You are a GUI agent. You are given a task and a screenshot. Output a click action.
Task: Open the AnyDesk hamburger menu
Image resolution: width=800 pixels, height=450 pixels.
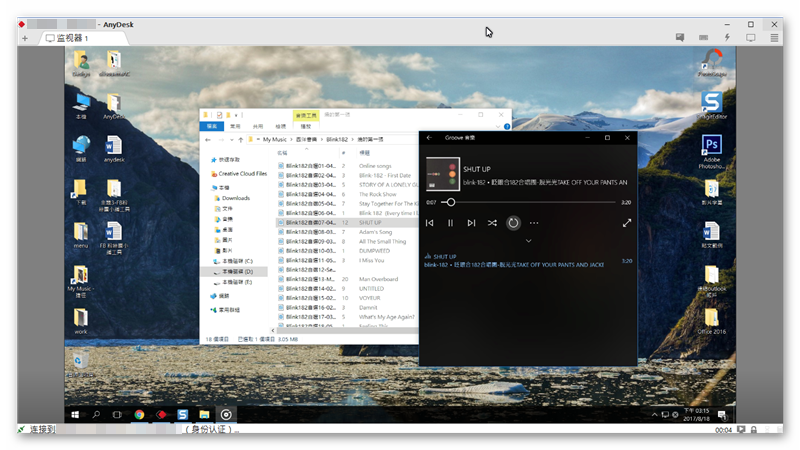[774, 37]
